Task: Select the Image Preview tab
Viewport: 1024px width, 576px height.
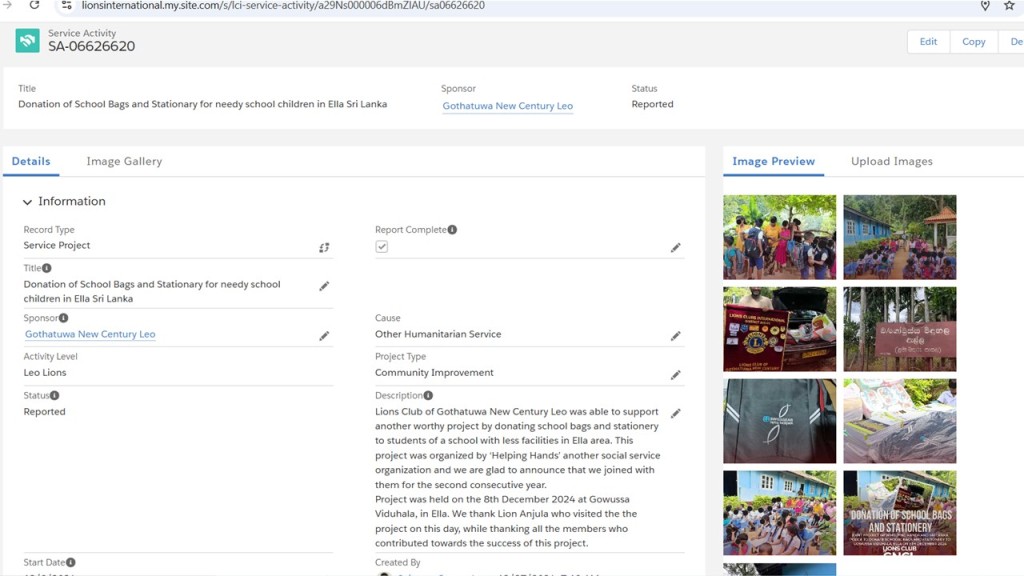Action: click(773, 161)
